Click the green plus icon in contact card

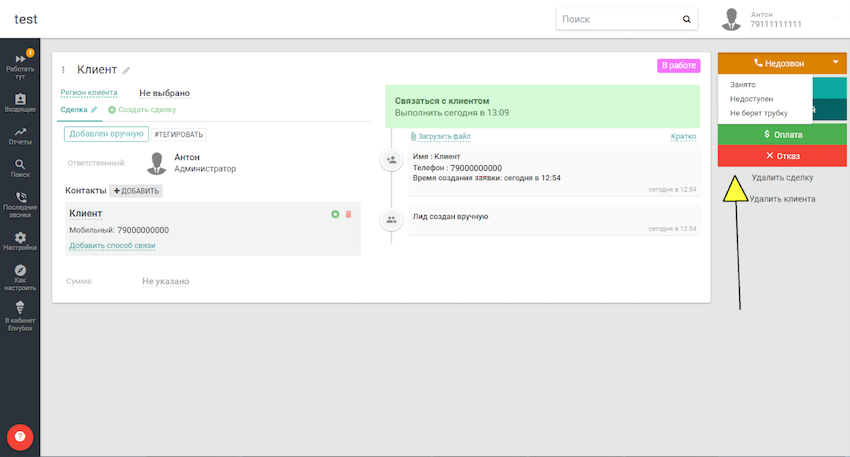tap(335, 214)
